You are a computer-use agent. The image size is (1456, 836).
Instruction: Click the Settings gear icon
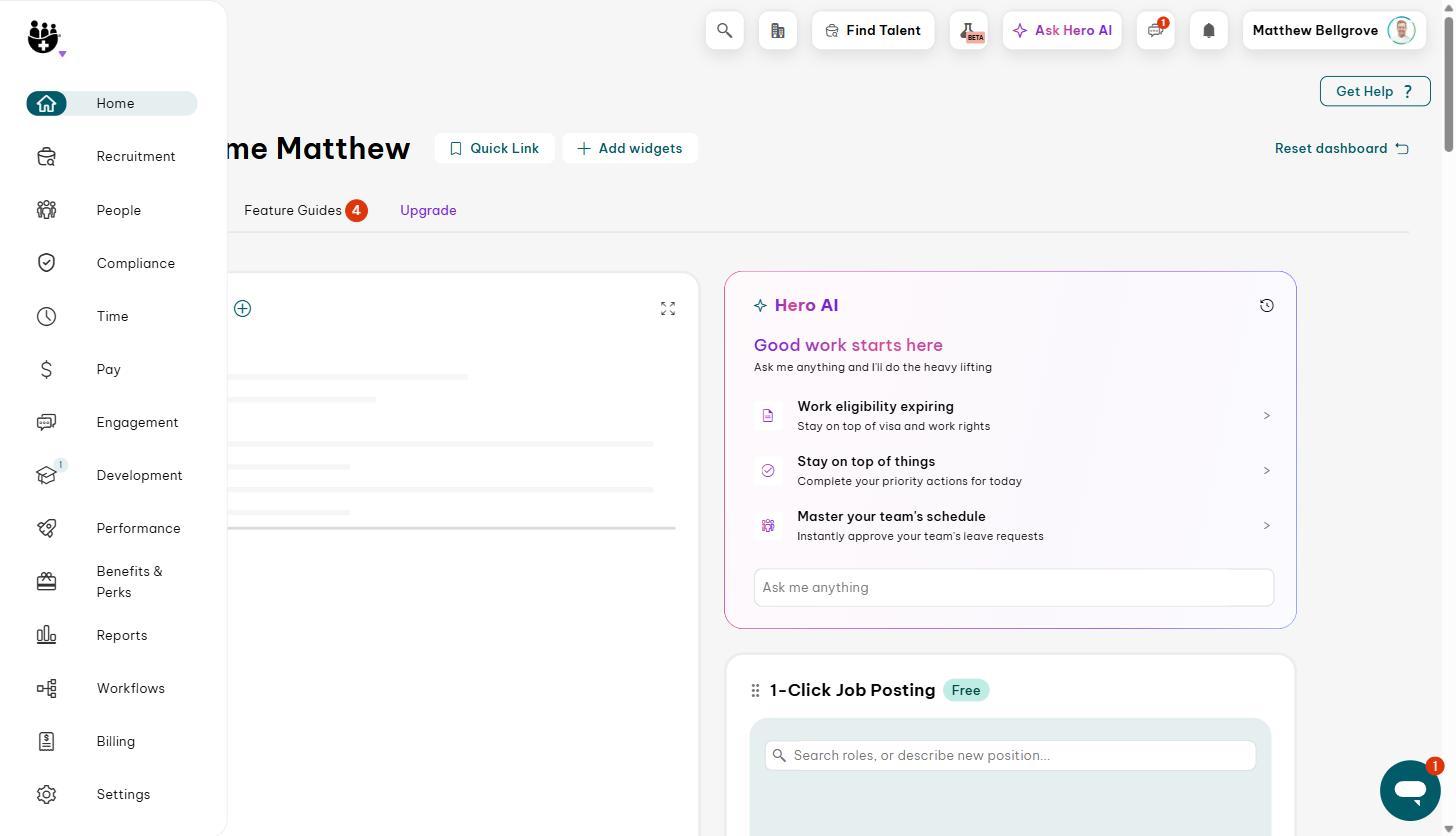point(46,794)
